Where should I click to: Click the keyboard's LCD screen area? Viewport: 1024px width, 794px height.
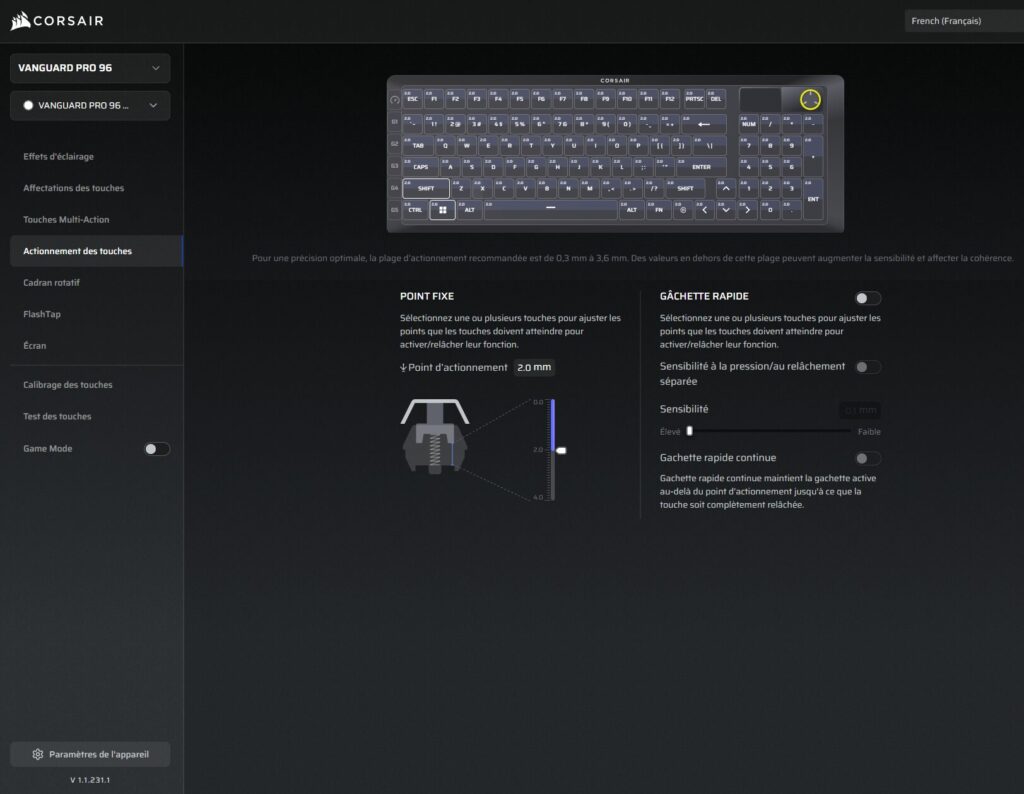click(760, 100)
